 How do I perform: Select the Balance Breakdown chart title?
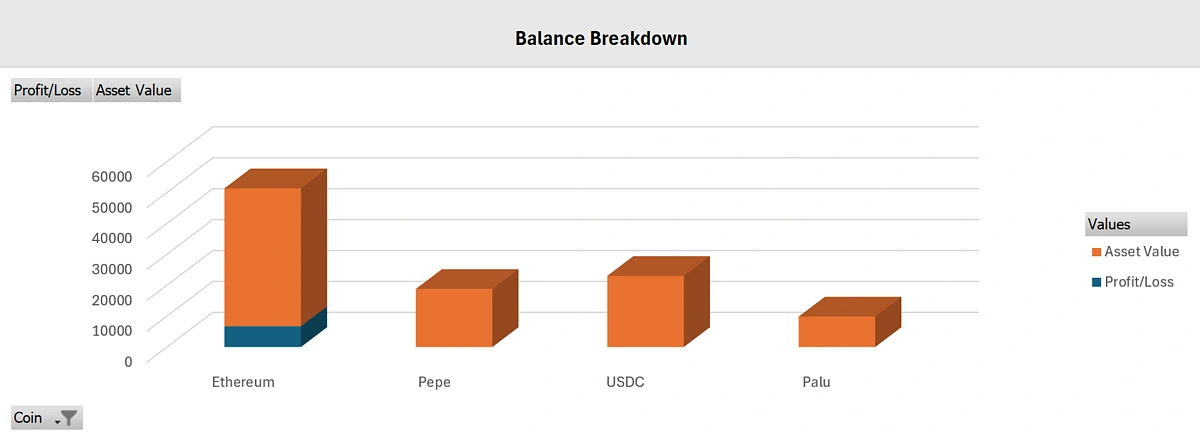click(x=601, y=39)
